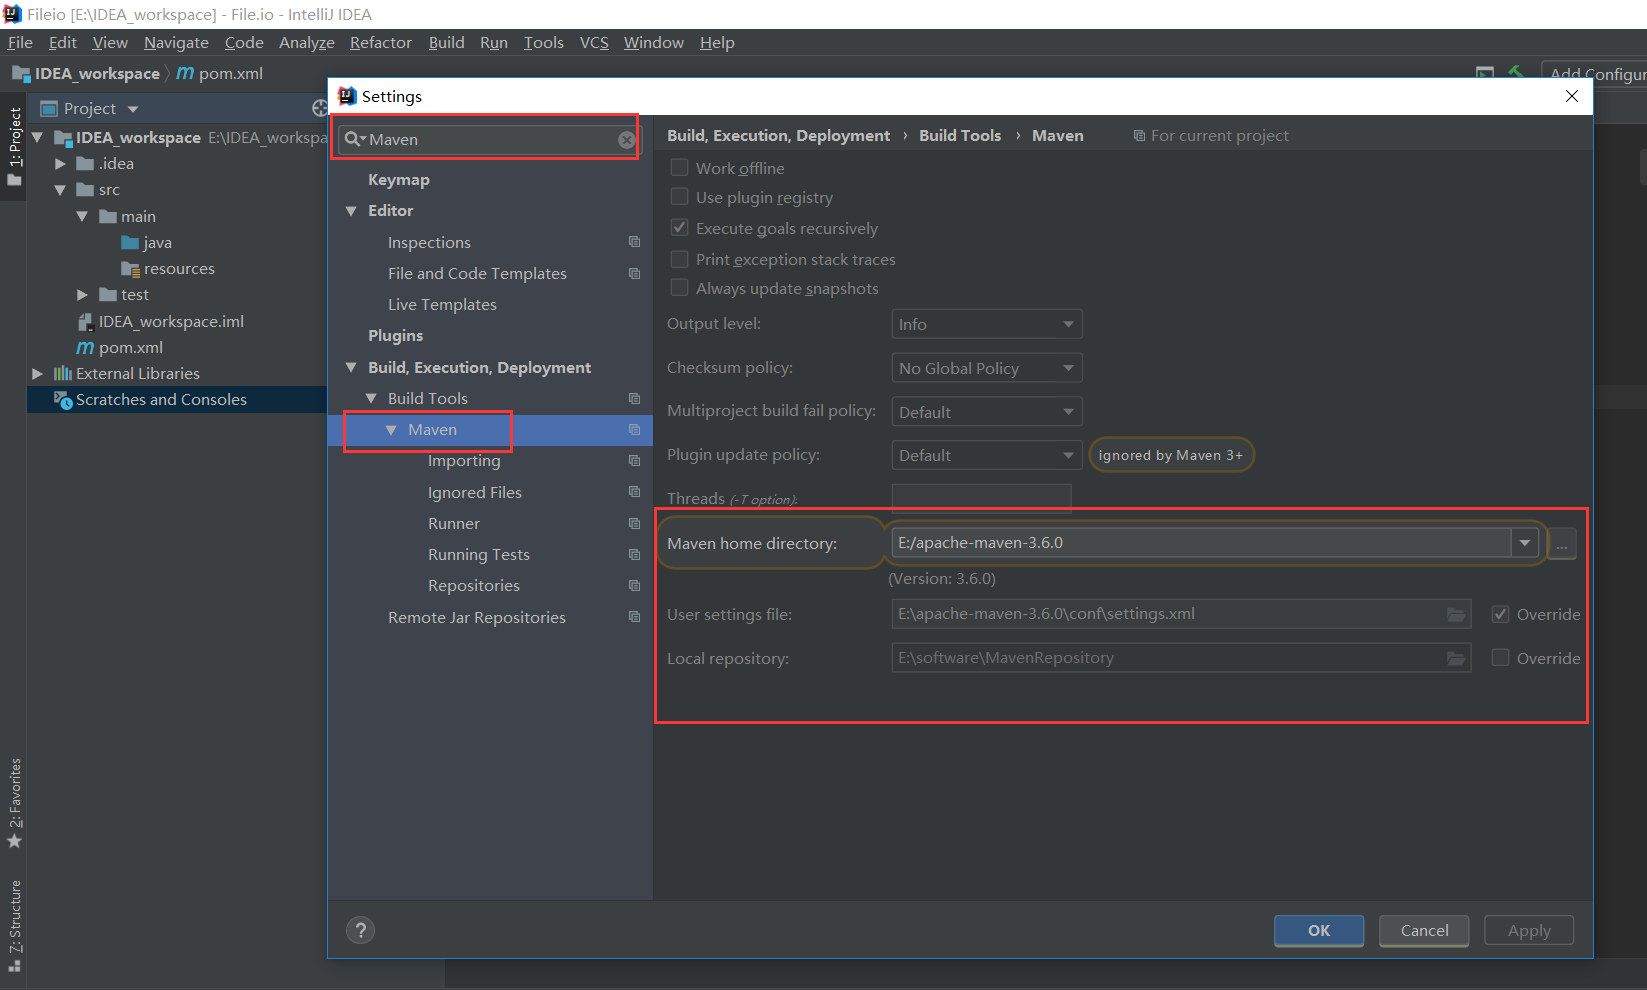Click the Cancel button
Viewport: 1647px width, 990px height.
1424,930
